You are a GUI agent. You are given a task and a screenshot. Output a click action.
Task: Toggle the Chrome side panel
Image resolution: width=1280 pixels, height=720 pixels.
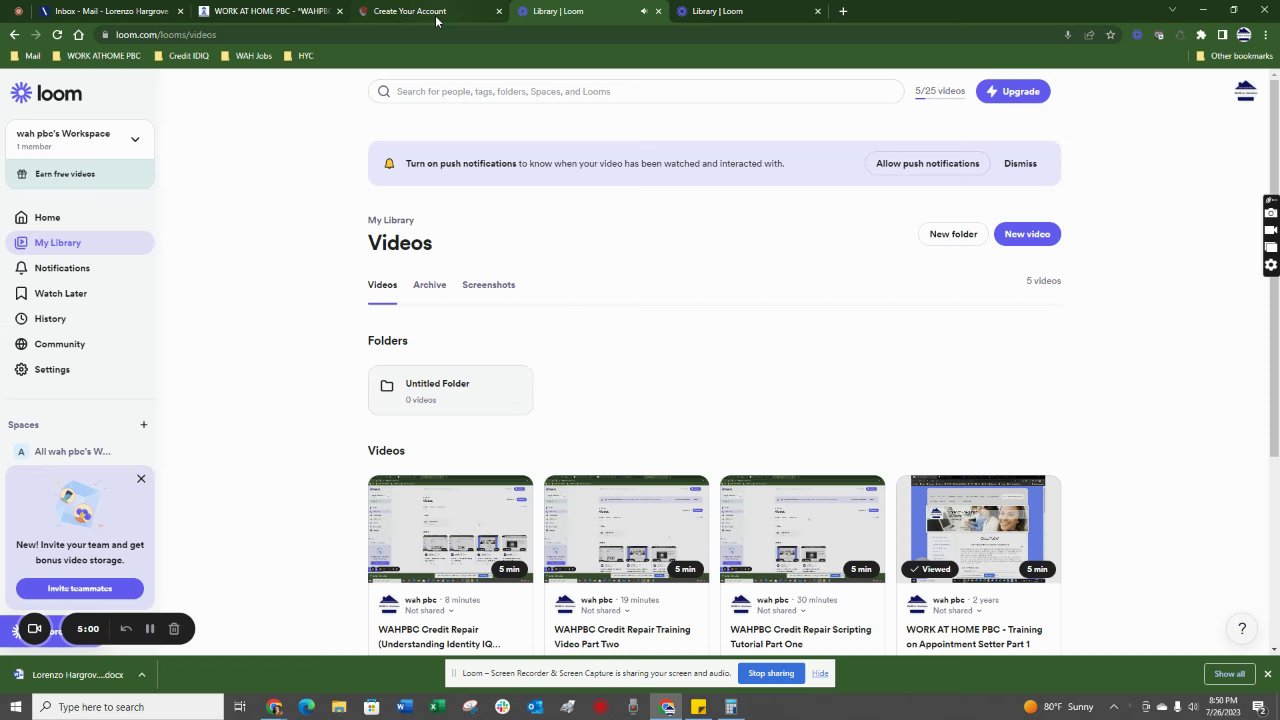coord(1222,35)
